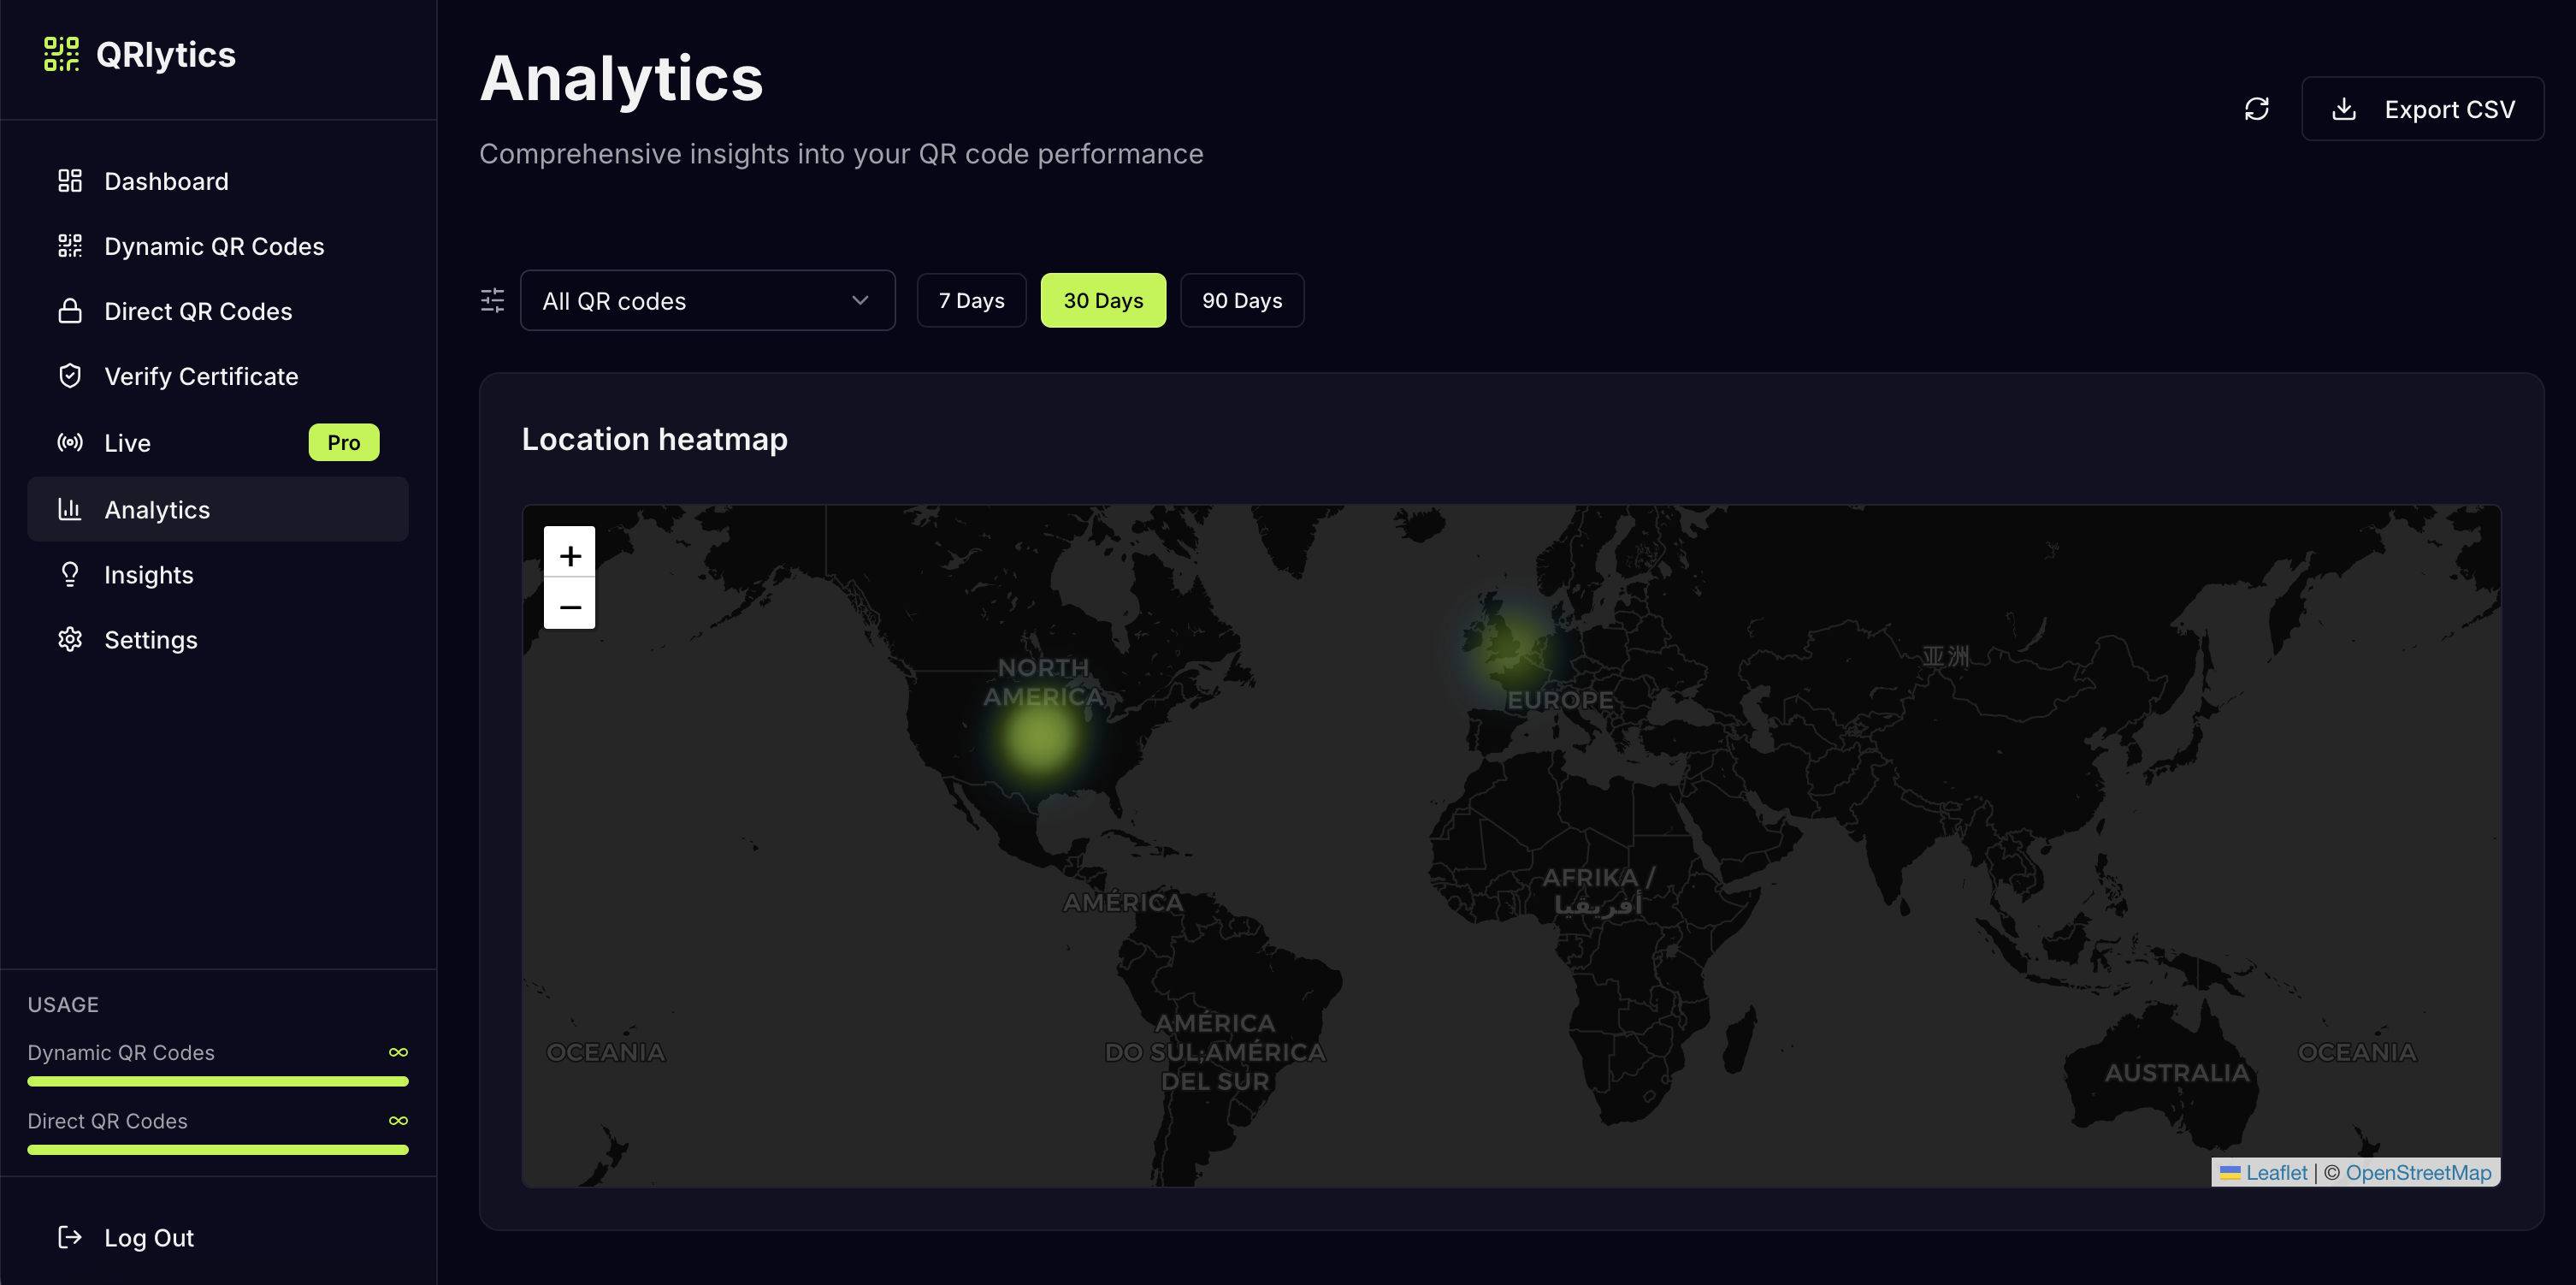2576x1285 pixels.
Task: Open the Dashboard from the sidebar
Action: click(166, 181)
